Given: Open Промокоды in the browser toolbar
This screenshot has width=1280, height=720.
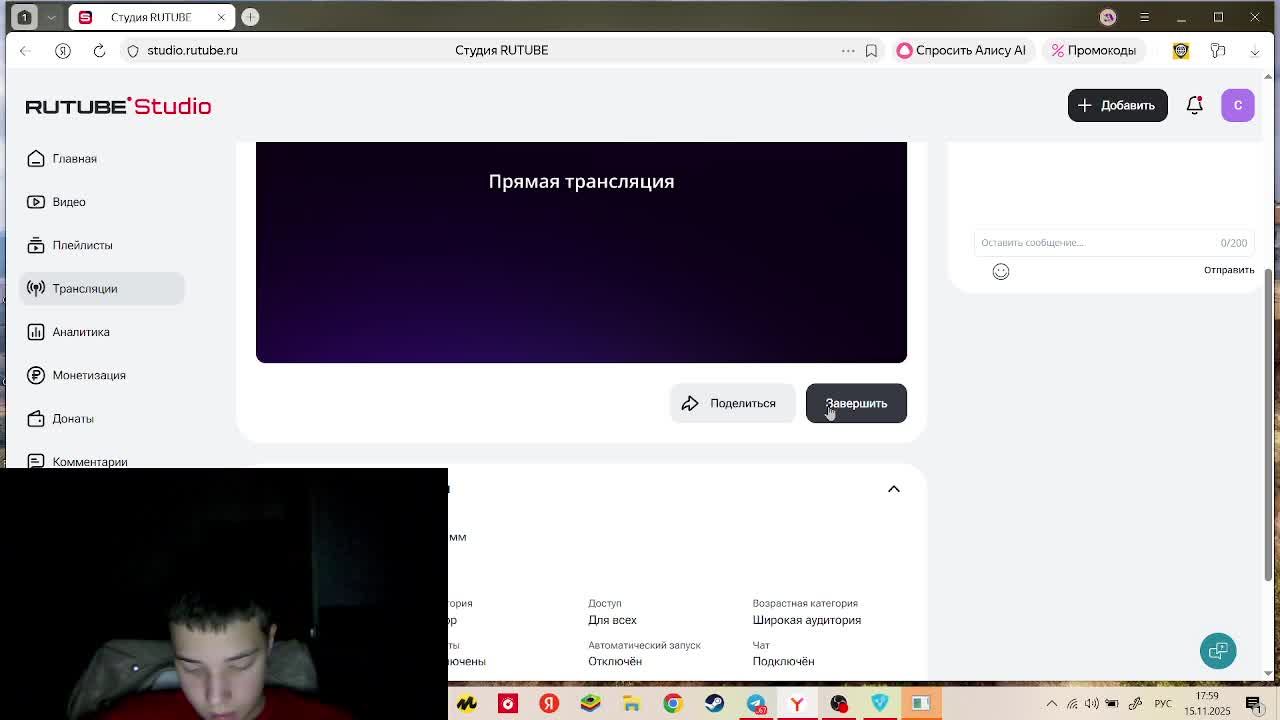Looking at the screenshot, I should [x=1093, y=50].
